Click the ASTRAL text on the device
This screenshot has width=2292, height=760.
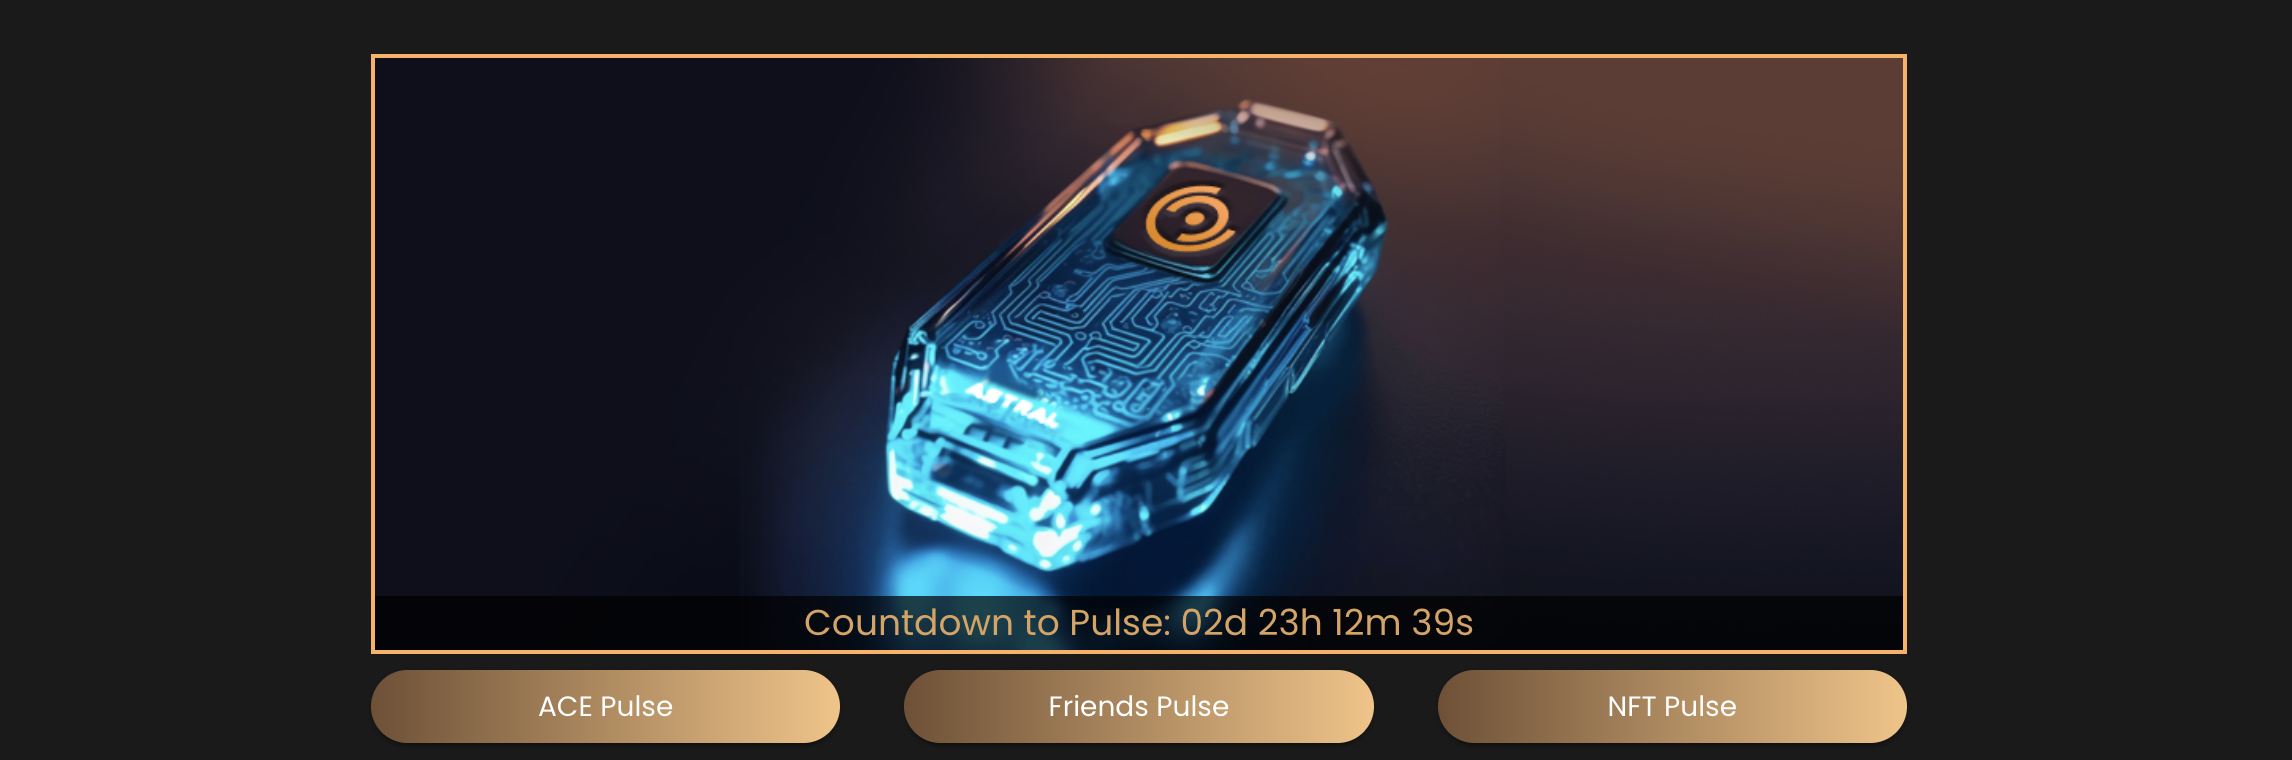(x=1012, y=403)
